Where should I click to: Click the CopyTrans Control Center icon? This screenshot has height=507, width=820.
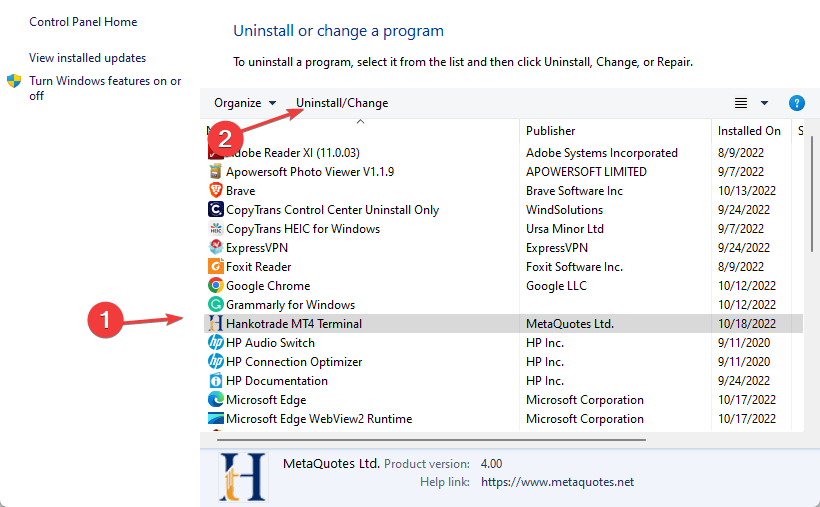215,209
